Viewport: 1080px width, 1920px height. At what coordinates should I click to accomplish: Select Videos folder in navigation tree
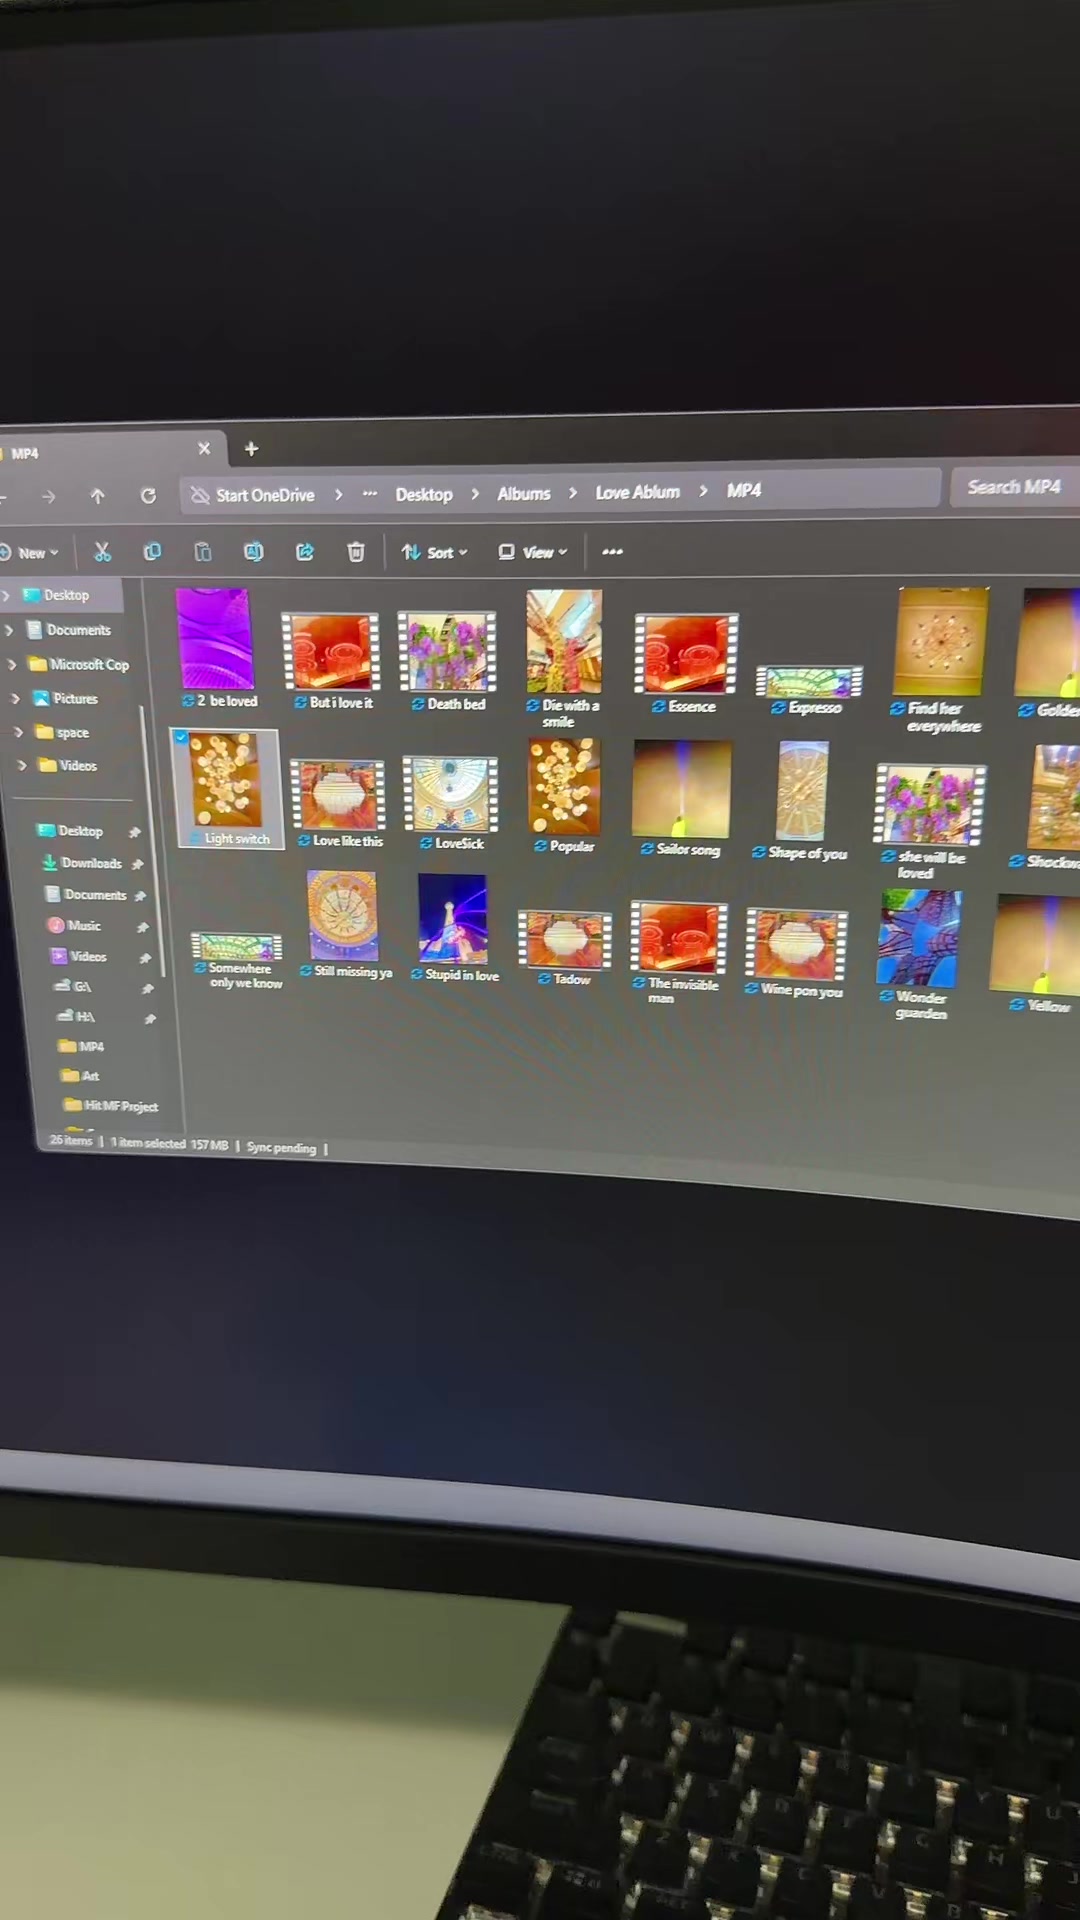point(76,765)
